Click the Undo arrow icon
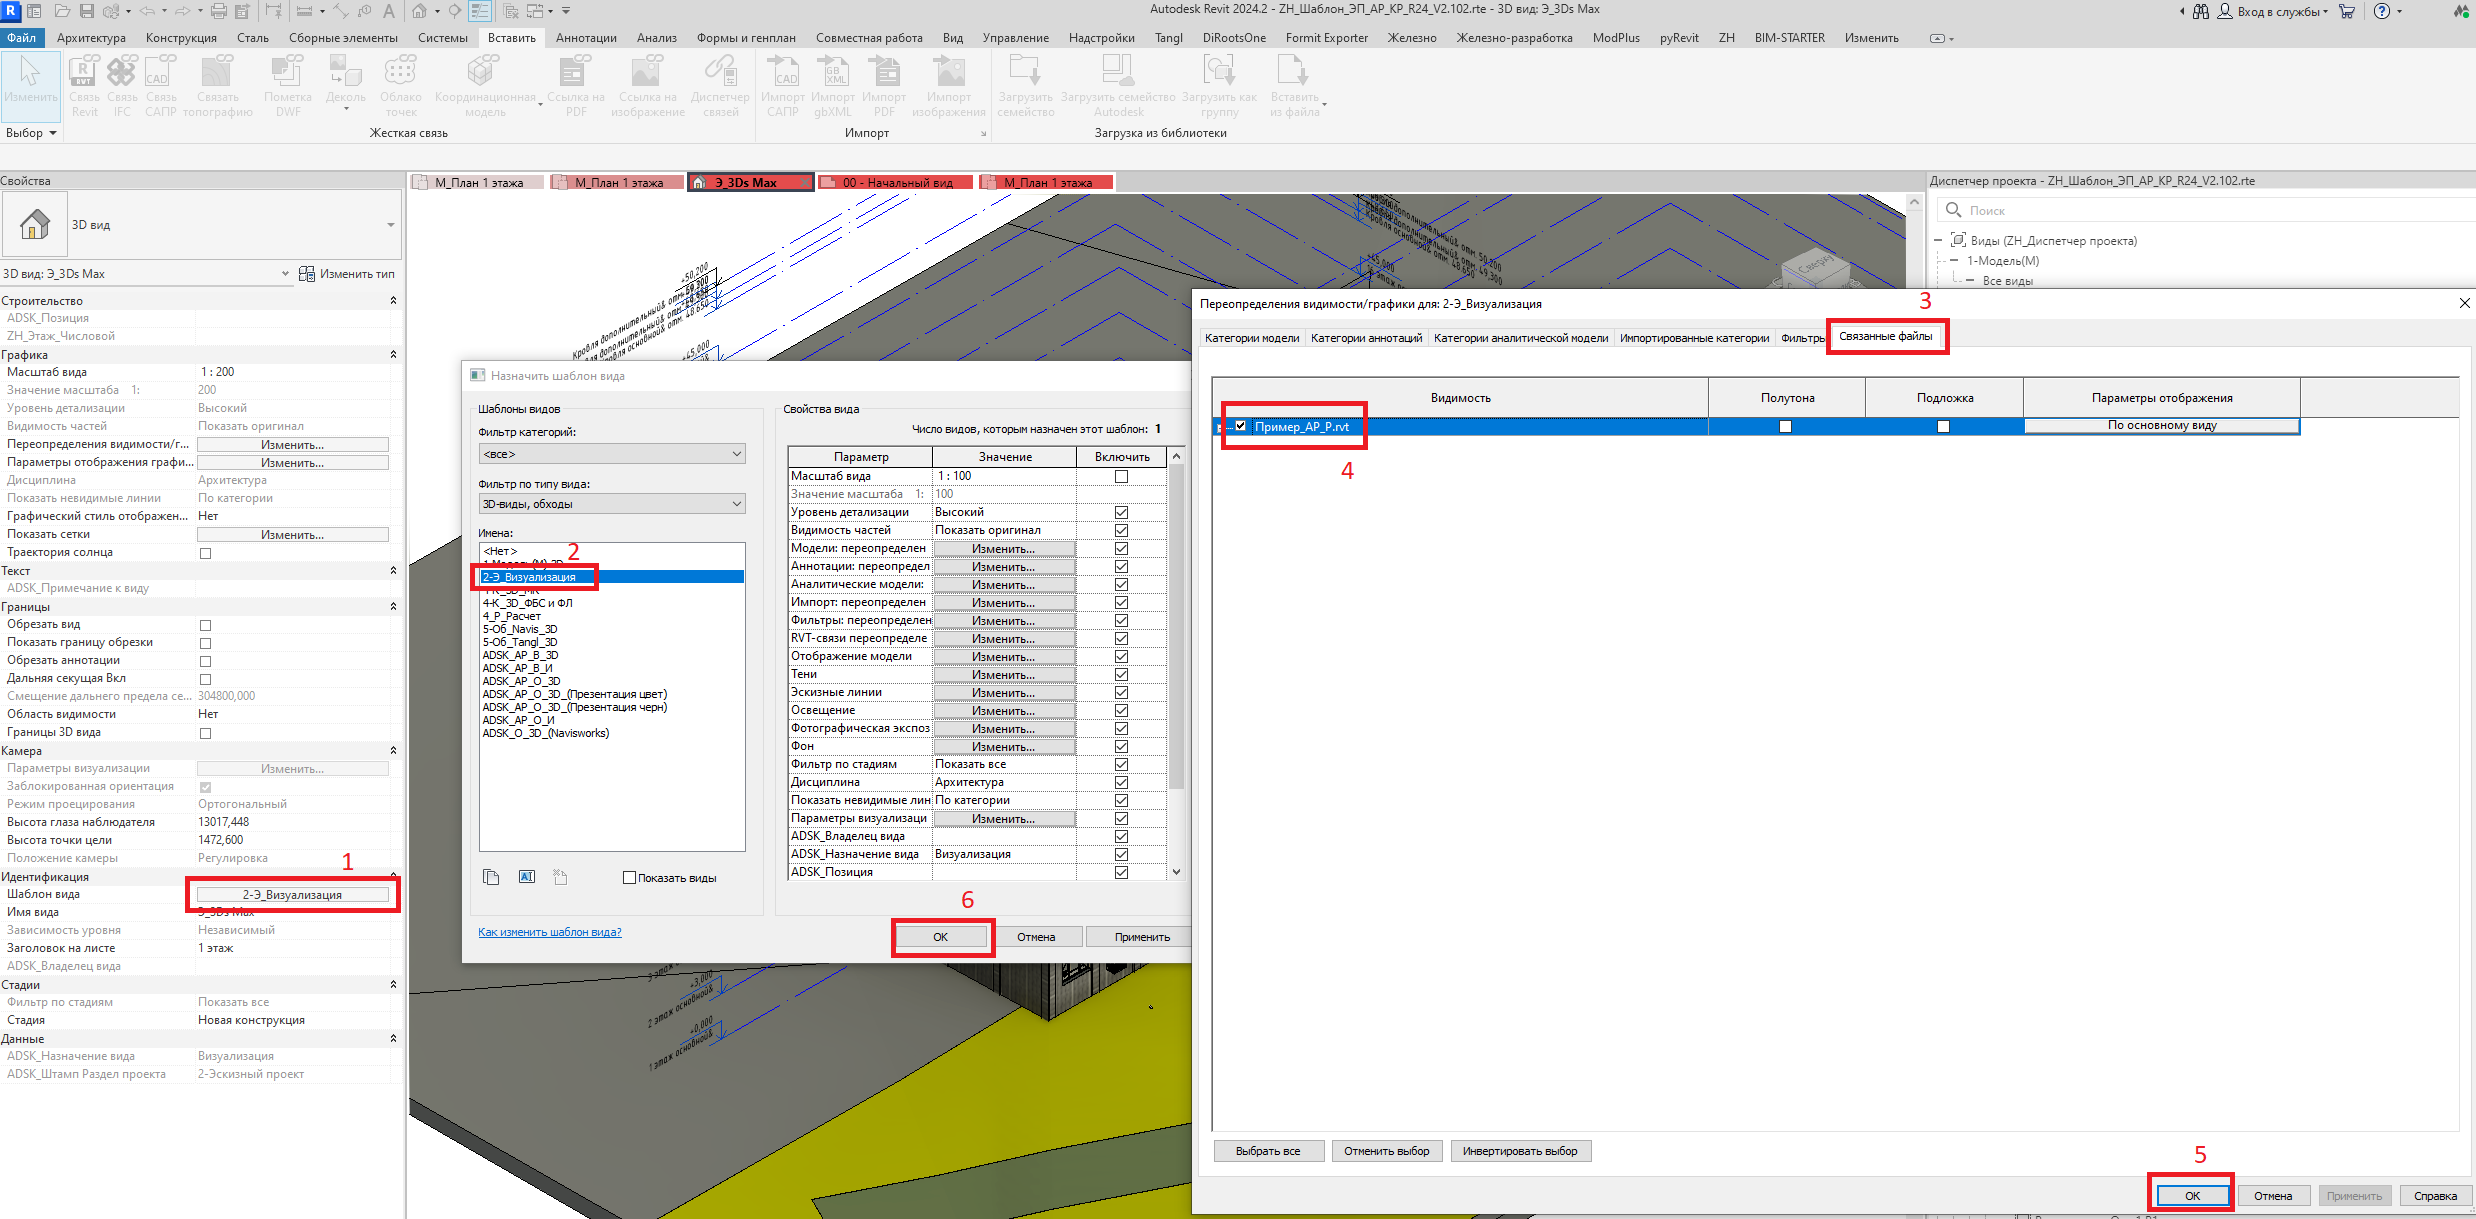Image resolution: width=2476 pixels, height=1219 pixels. pos(148,11)
